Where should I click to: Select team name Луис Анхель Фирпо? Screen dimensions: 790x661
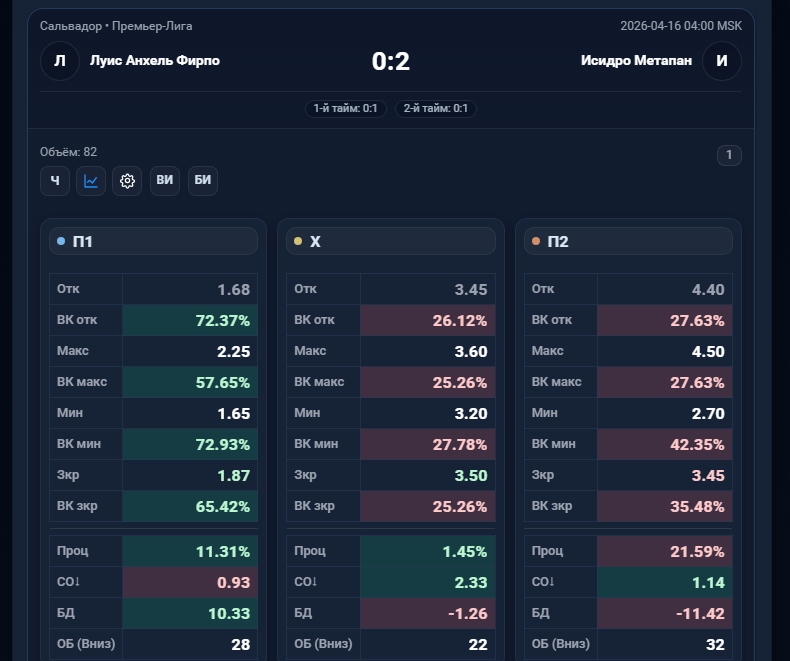tap(155, 60)
